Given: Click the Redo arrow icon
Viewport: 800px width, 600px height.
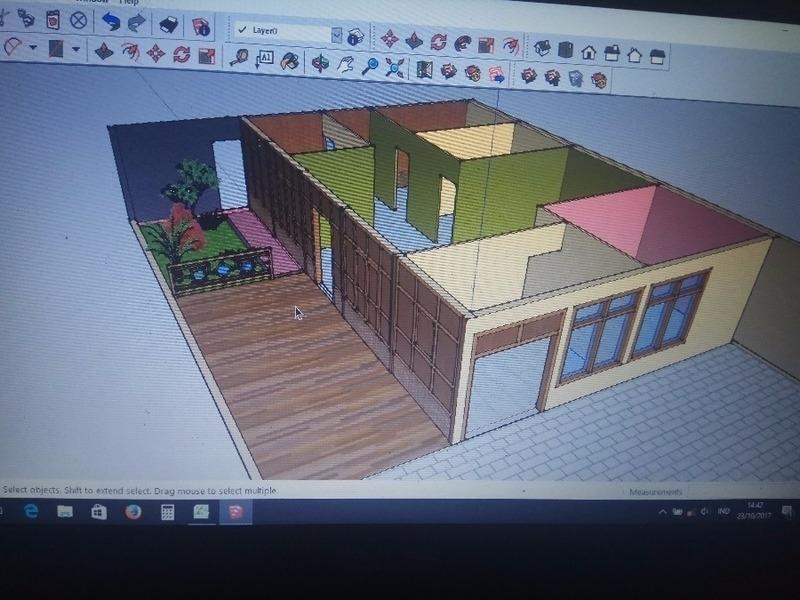Looking at the screenshot, I should 137,22.
